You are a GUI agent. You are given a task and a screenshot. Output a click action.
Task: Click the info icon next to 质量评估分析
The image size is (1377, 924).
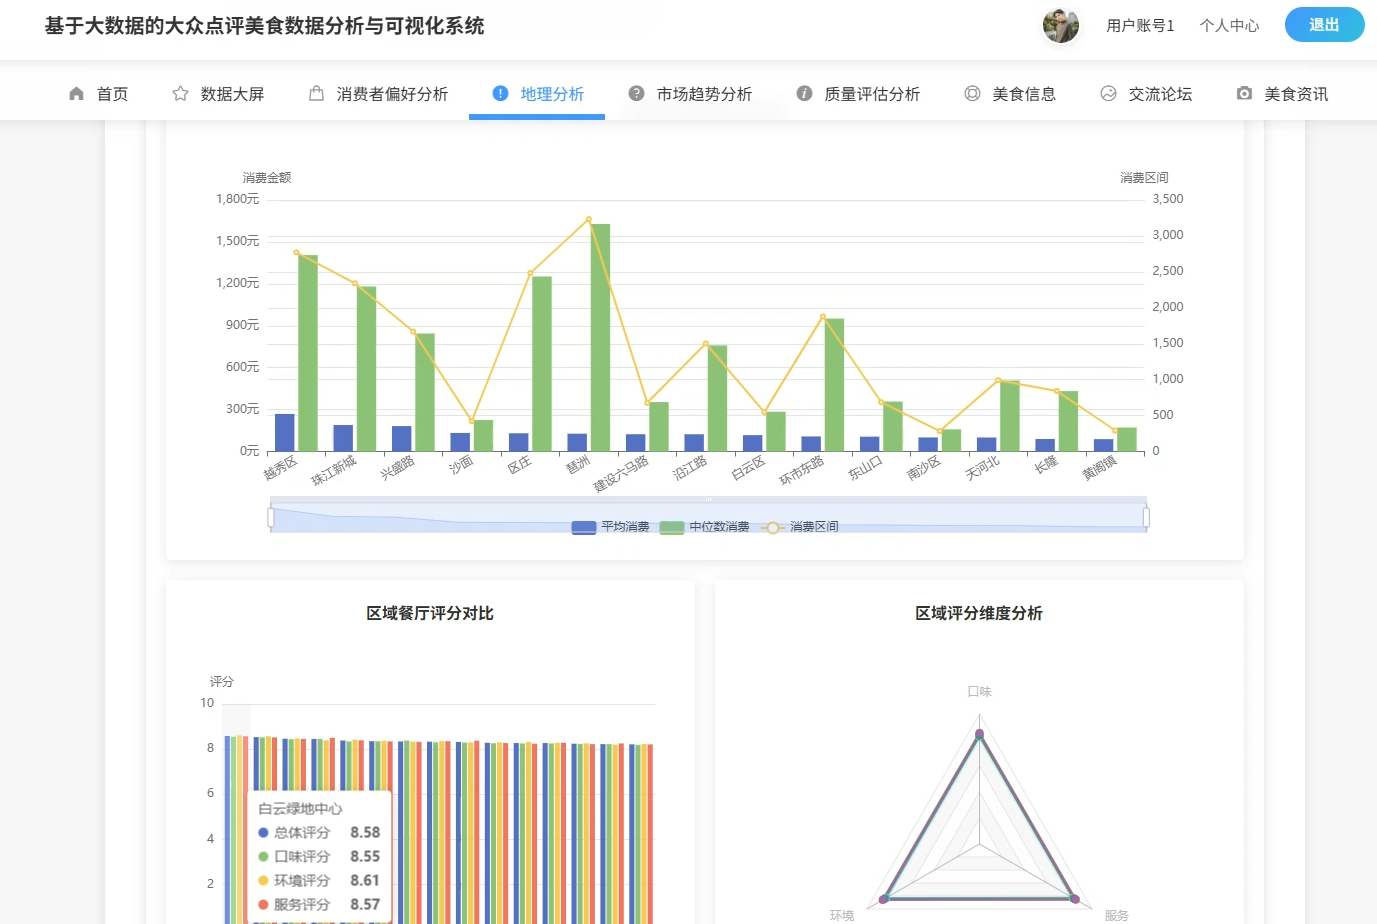pos(803,93)
